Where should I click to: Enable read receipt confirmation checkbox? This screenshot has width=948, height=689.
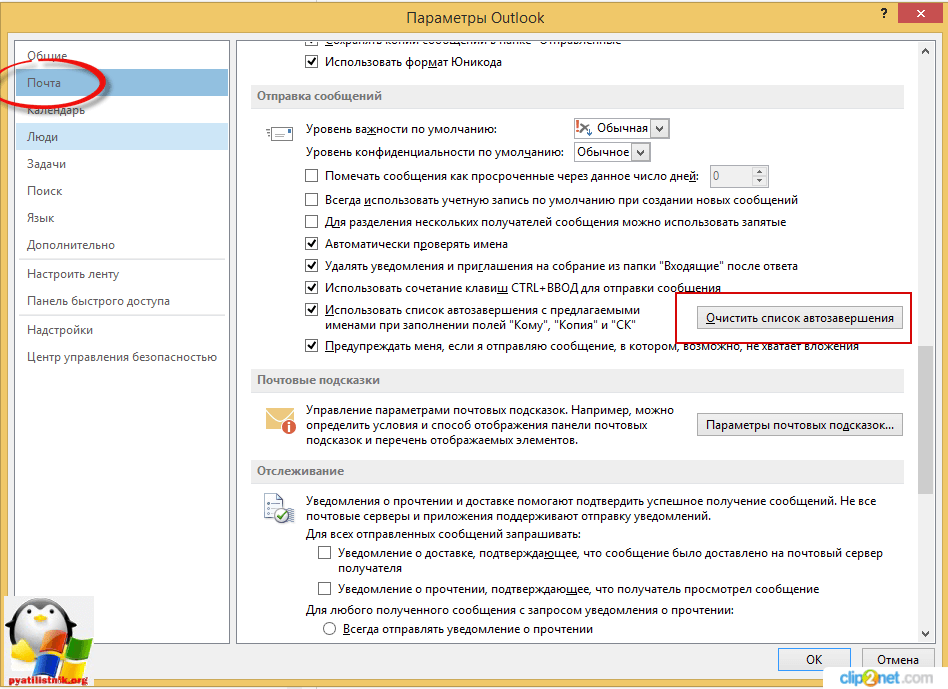[325, 588]
